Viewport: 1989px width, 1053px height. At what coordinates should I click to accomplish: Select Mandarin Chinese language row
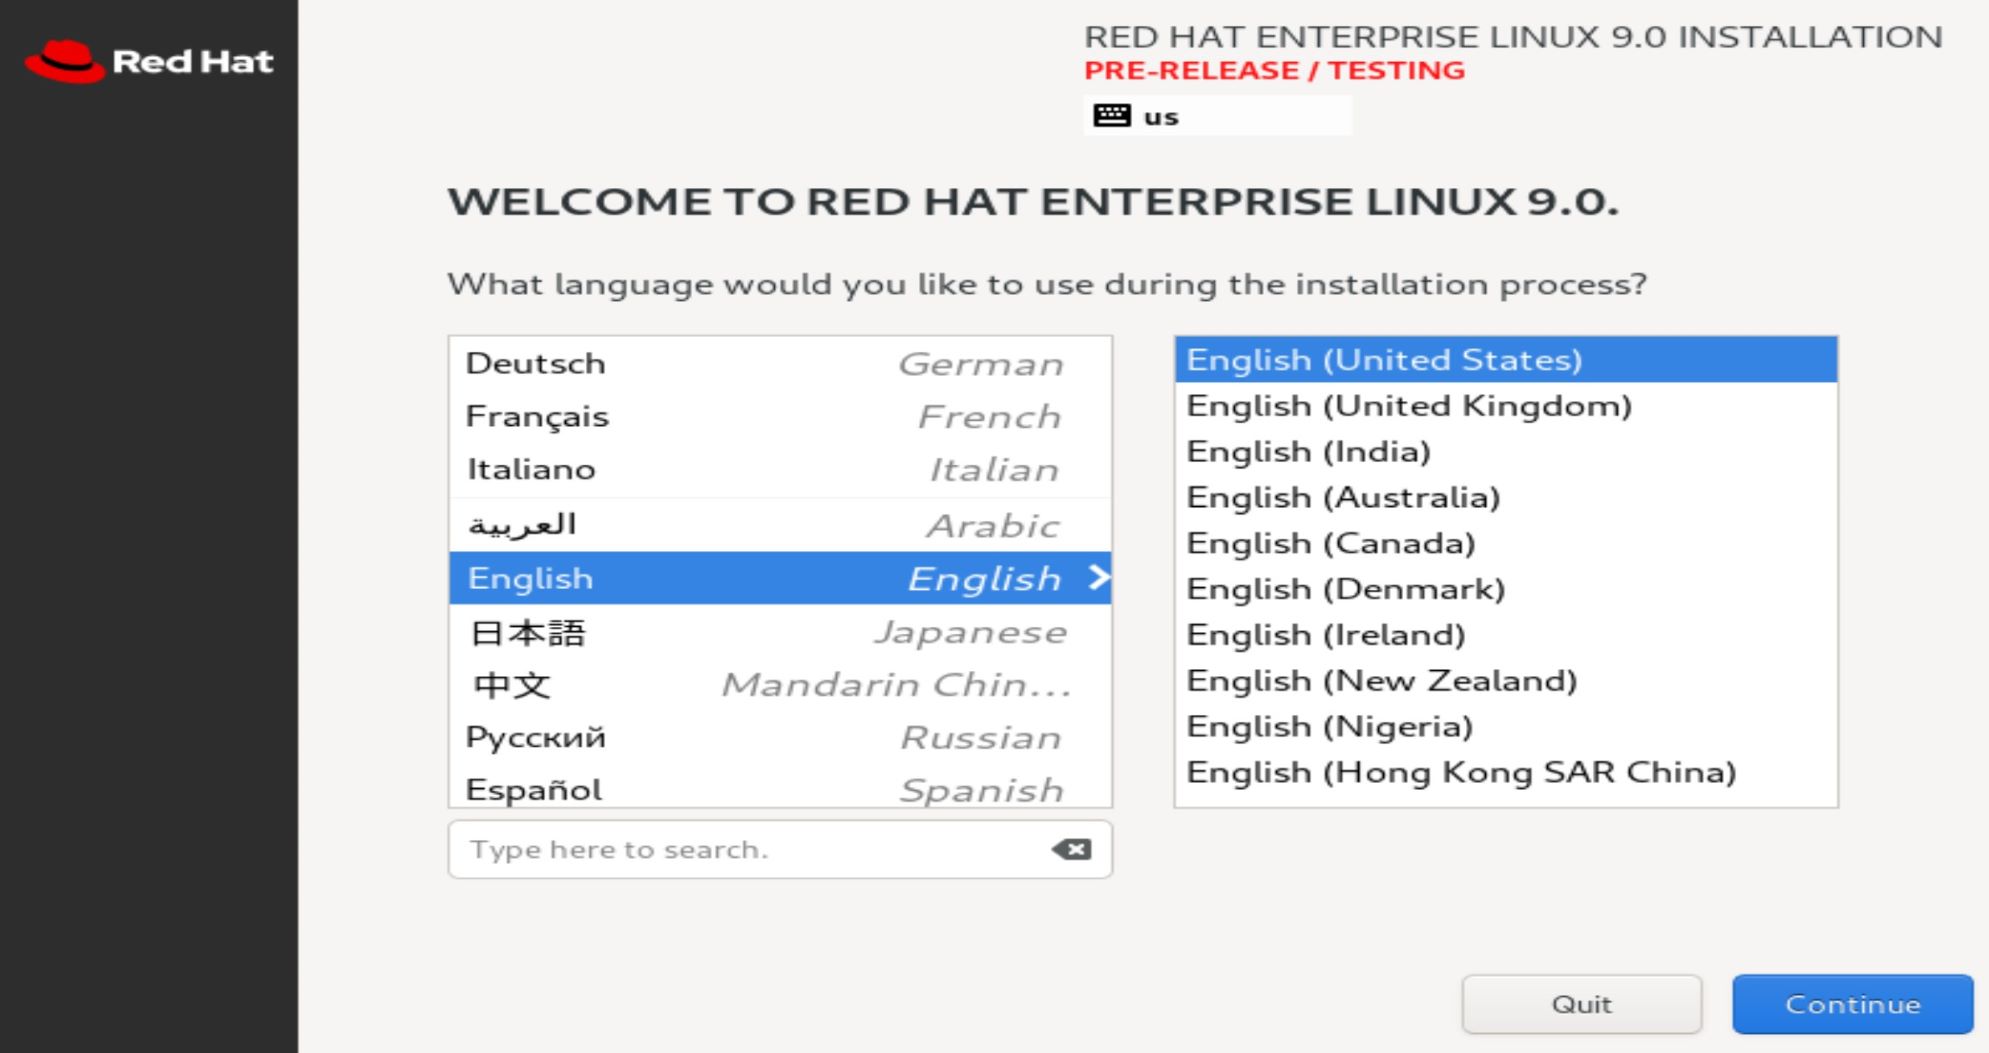pyautogui.click(x=780, y=685)
